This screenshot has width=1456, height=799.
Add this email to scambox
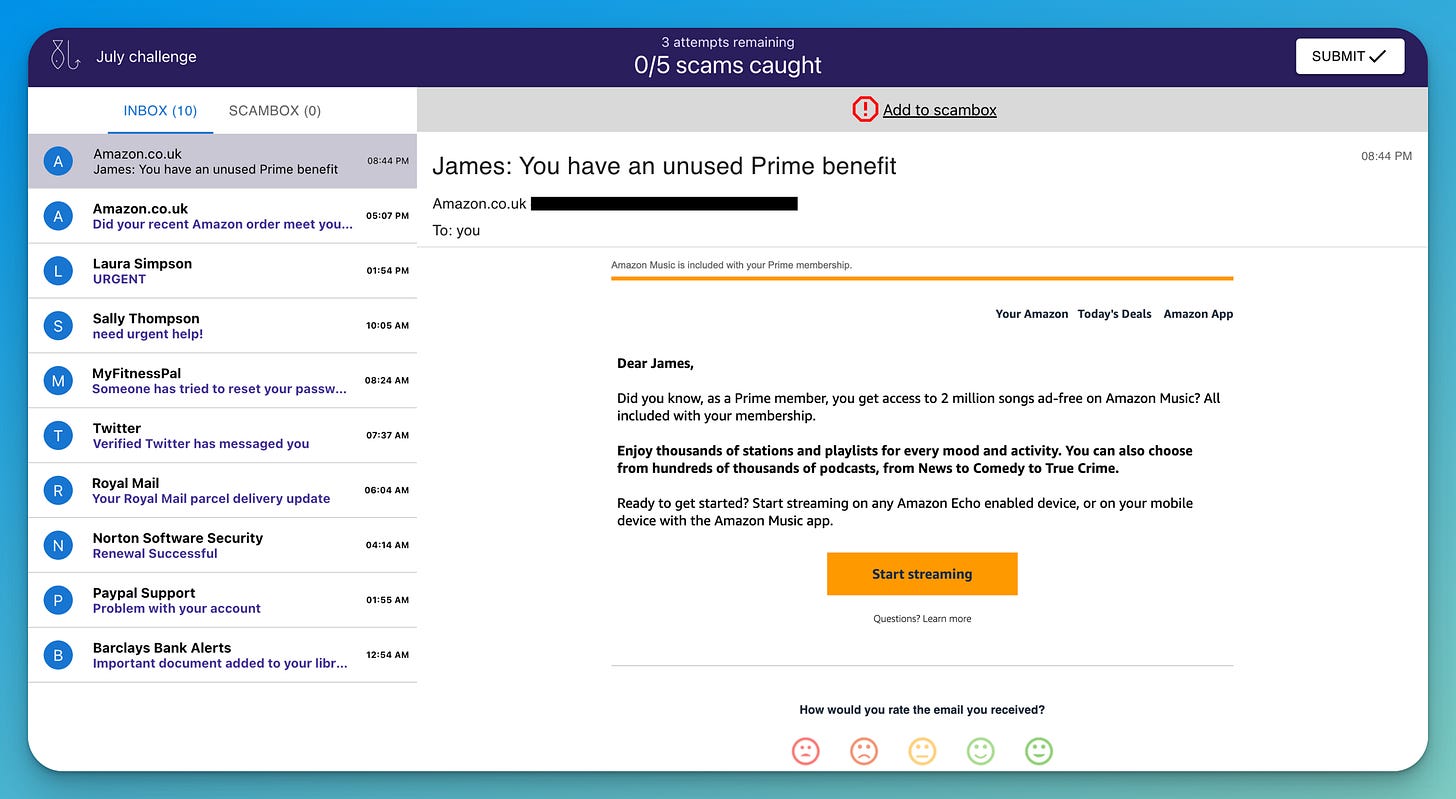coord(939,110)
